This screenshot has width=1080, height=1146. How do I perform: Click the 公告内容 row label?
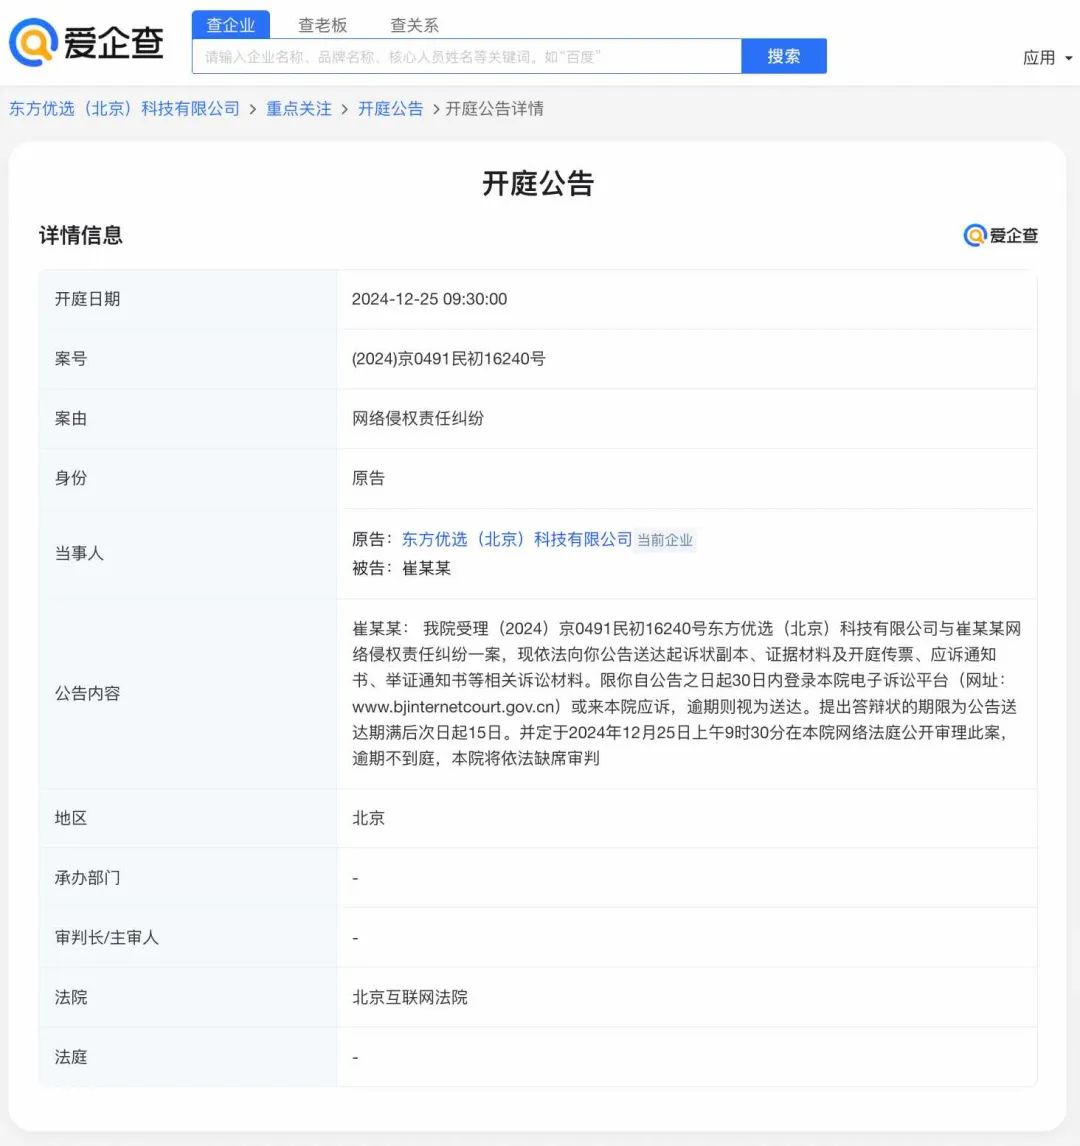(x=88, y=694)
